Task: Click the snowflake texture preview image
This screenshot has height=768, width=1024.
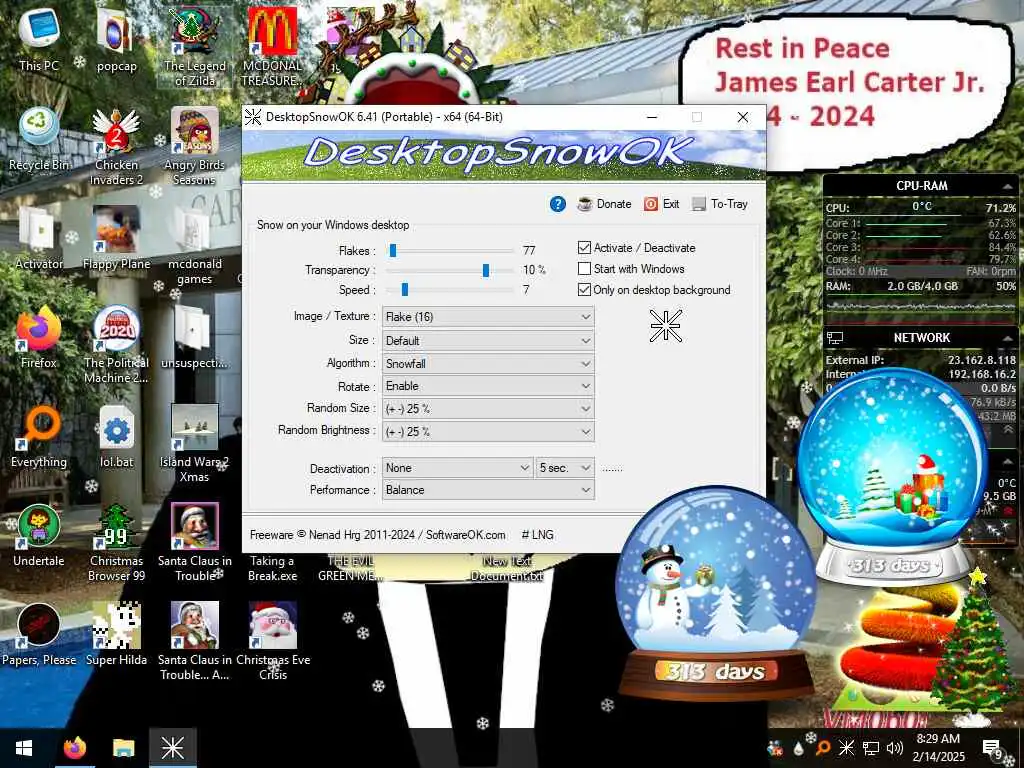Action: tap(666, 326)
